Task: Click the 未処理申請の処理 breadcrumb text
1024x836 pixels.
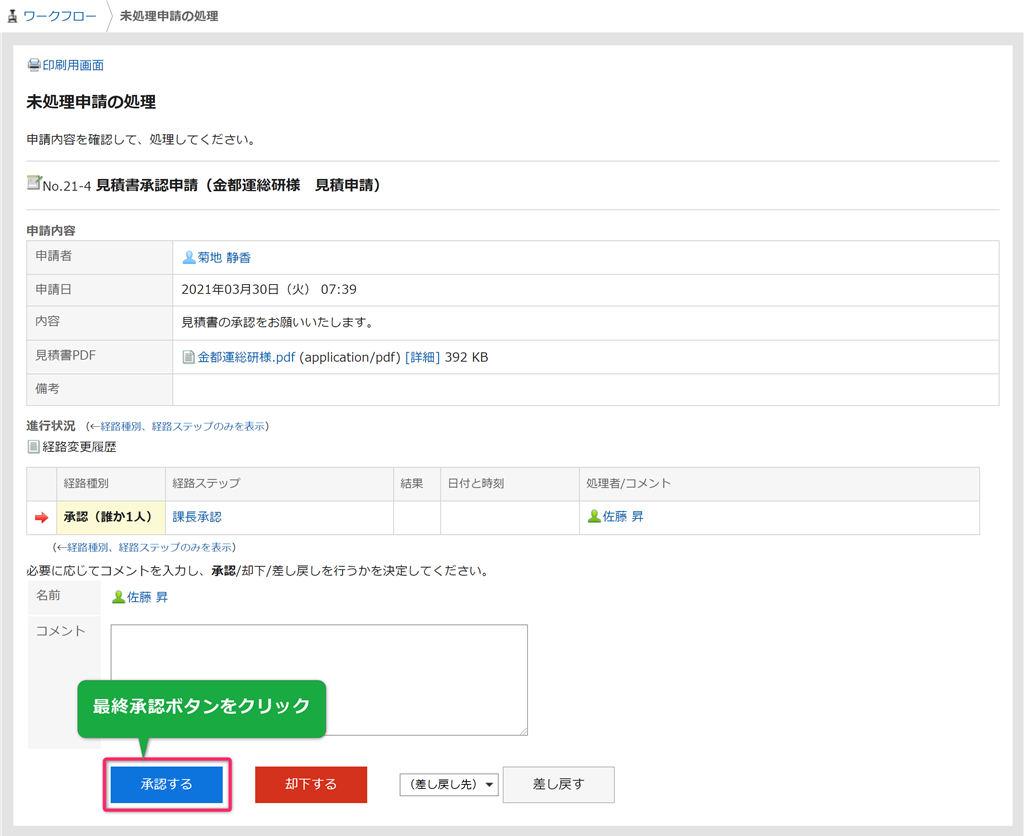Action: [168, 16]
